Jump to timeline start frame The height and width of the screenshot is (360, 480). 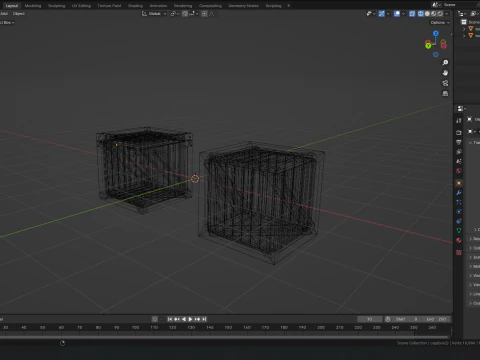(x=170, y=319)
